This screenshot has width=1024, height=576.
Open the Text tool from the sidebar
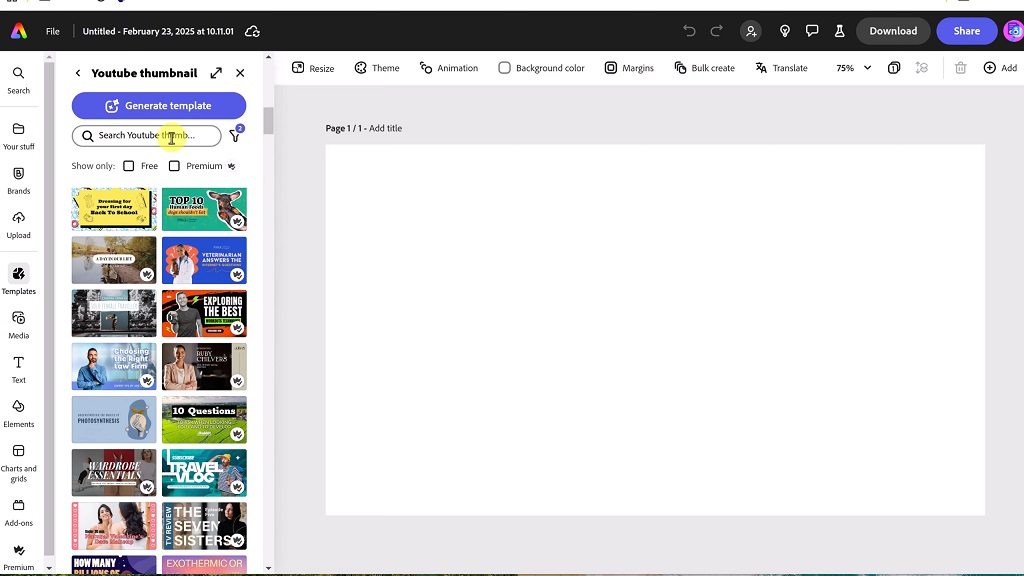[x=19, y=366]
